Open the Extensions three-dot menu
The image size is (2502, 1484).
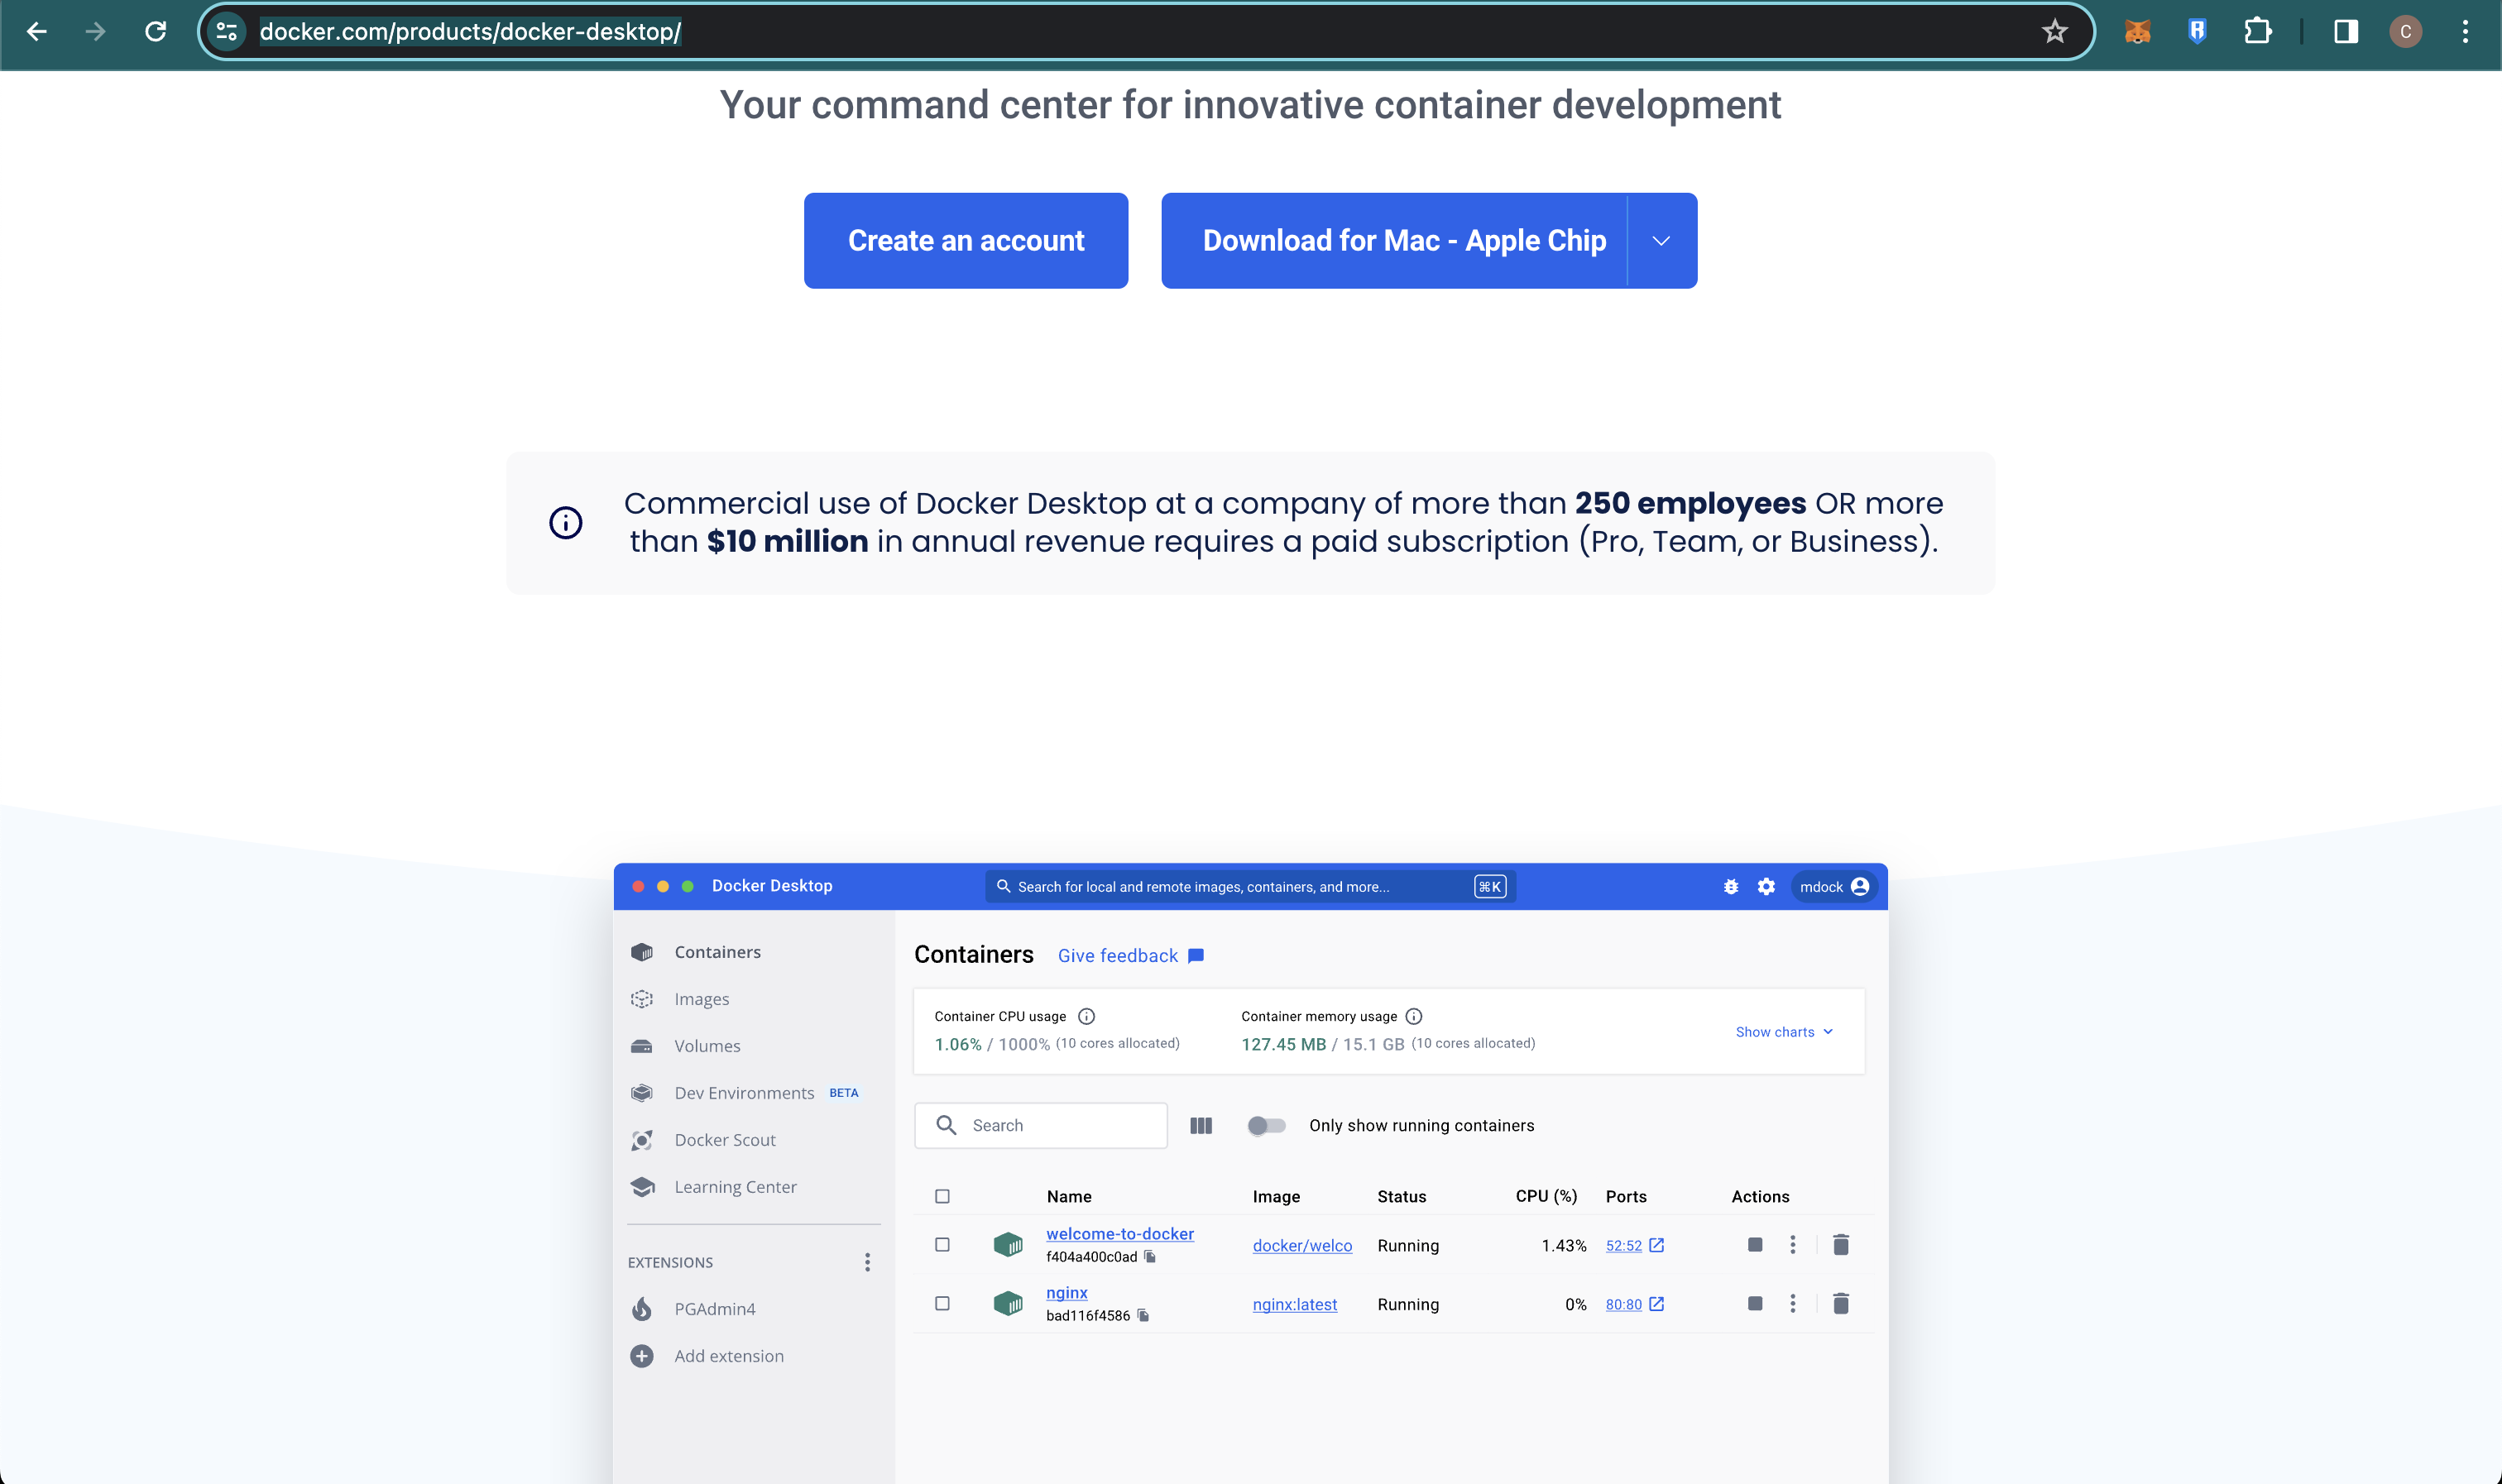point(867,1263)
